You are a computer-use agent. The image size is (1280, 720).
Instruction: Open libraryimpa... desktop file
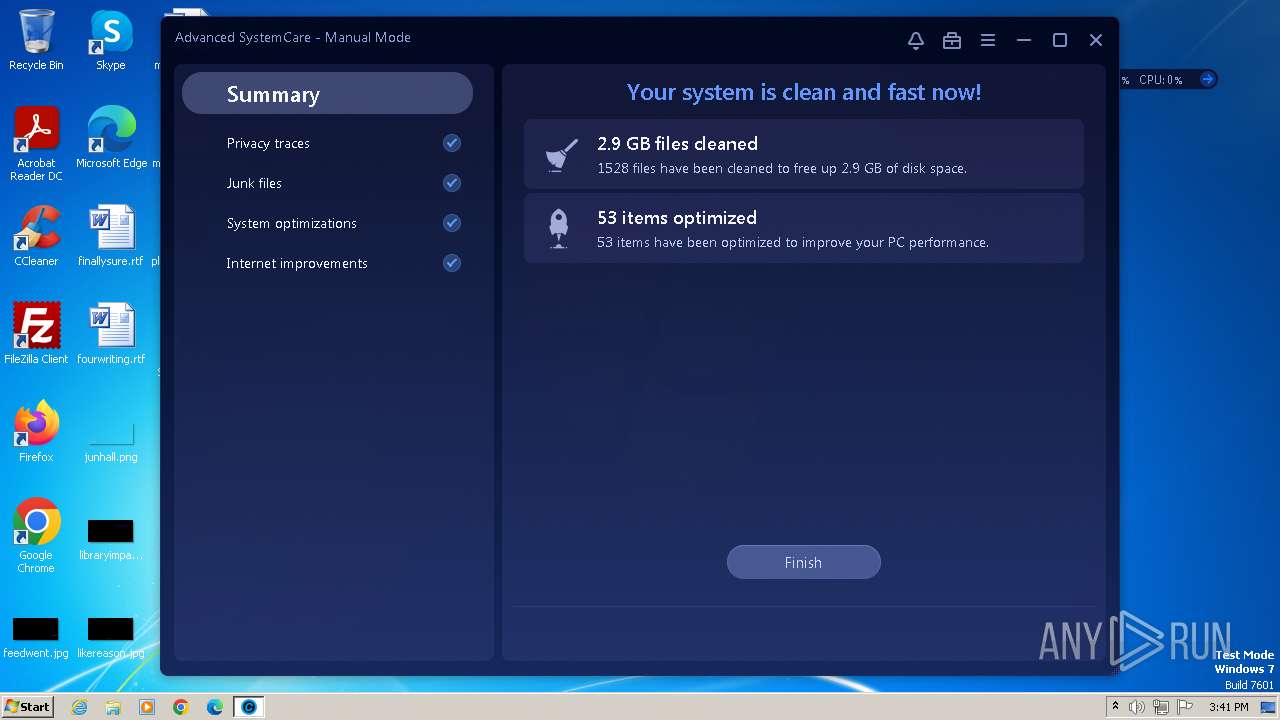[111, 540]
